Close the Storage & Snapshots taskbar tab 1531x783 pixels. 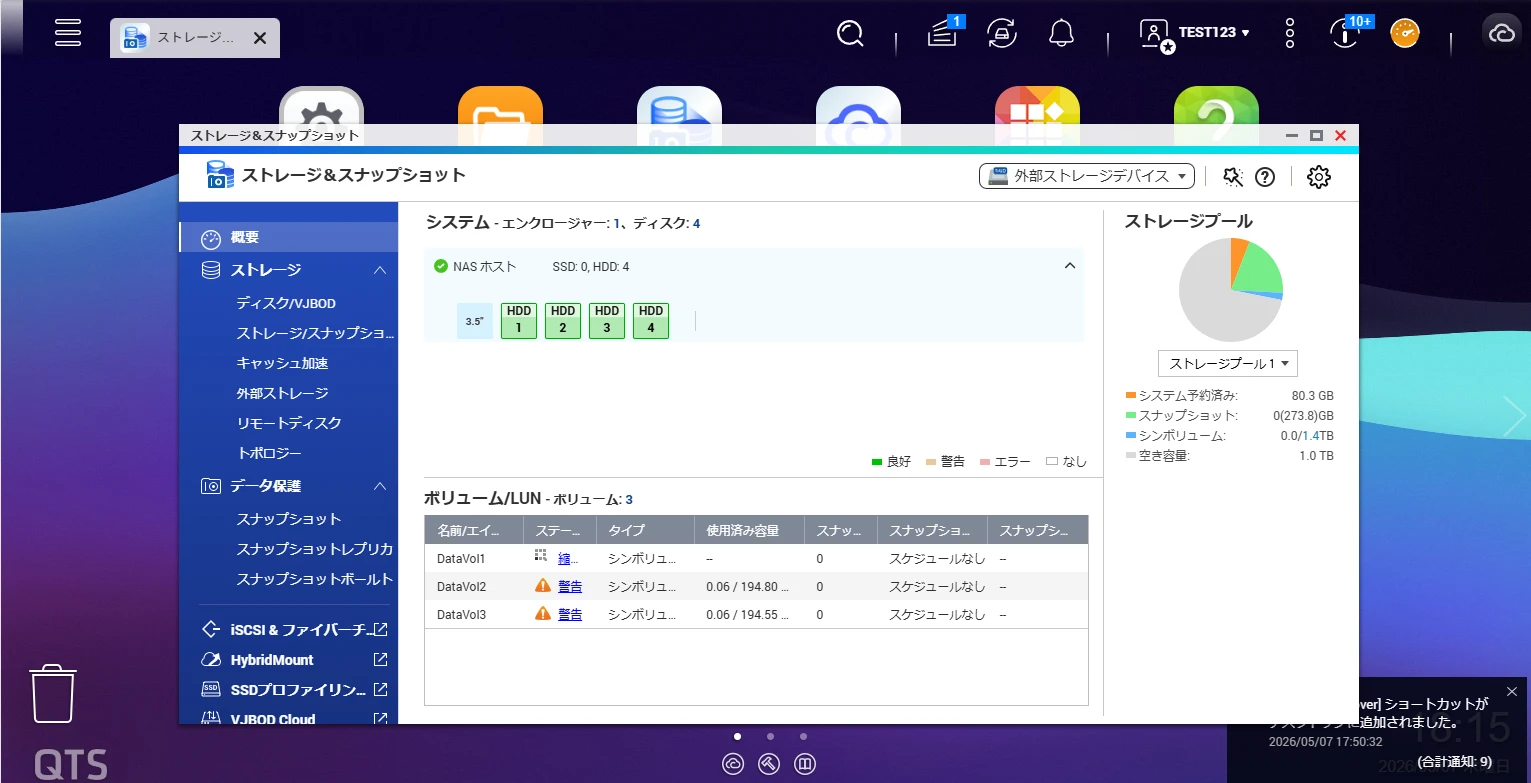click(259, 38)
